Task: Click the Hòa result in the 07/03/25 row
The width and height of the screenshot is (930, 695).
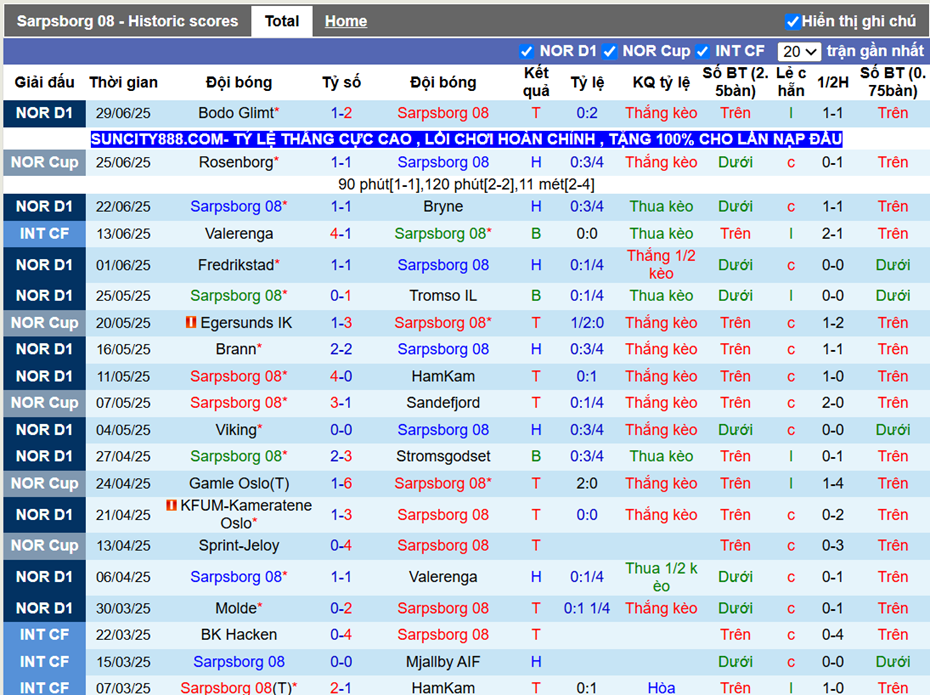Action: point(661,688)
